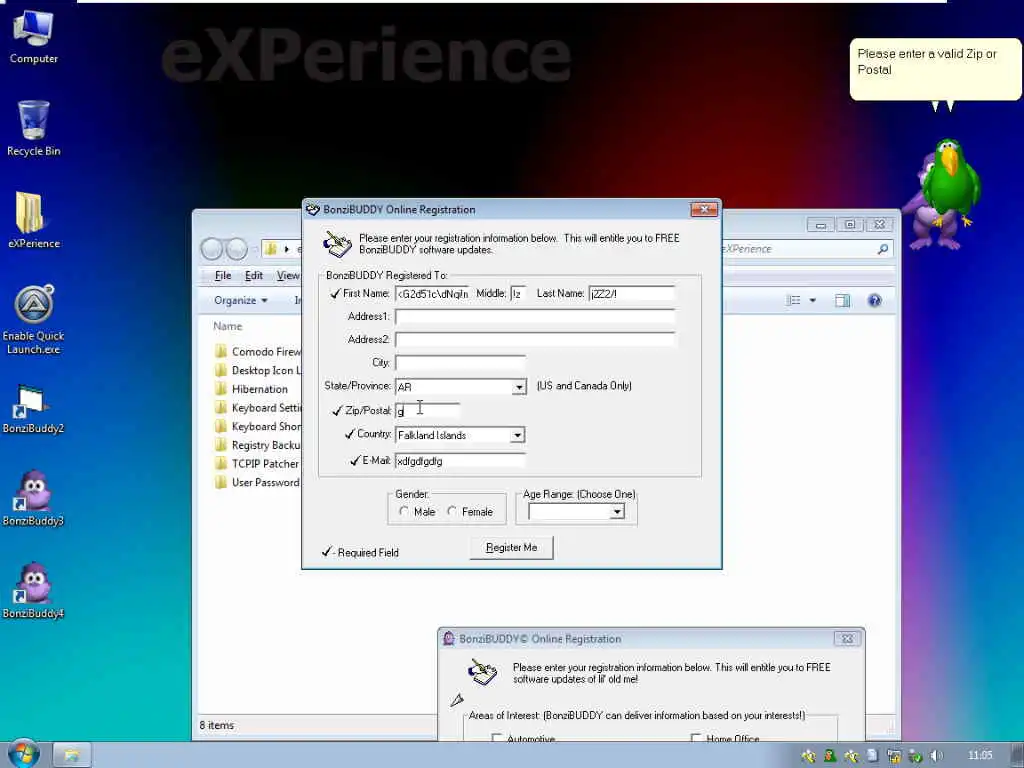This screenshot has width=1024, height=768.
Task: Select the eXPerience folder desktop icon
Action: [33, 220]
